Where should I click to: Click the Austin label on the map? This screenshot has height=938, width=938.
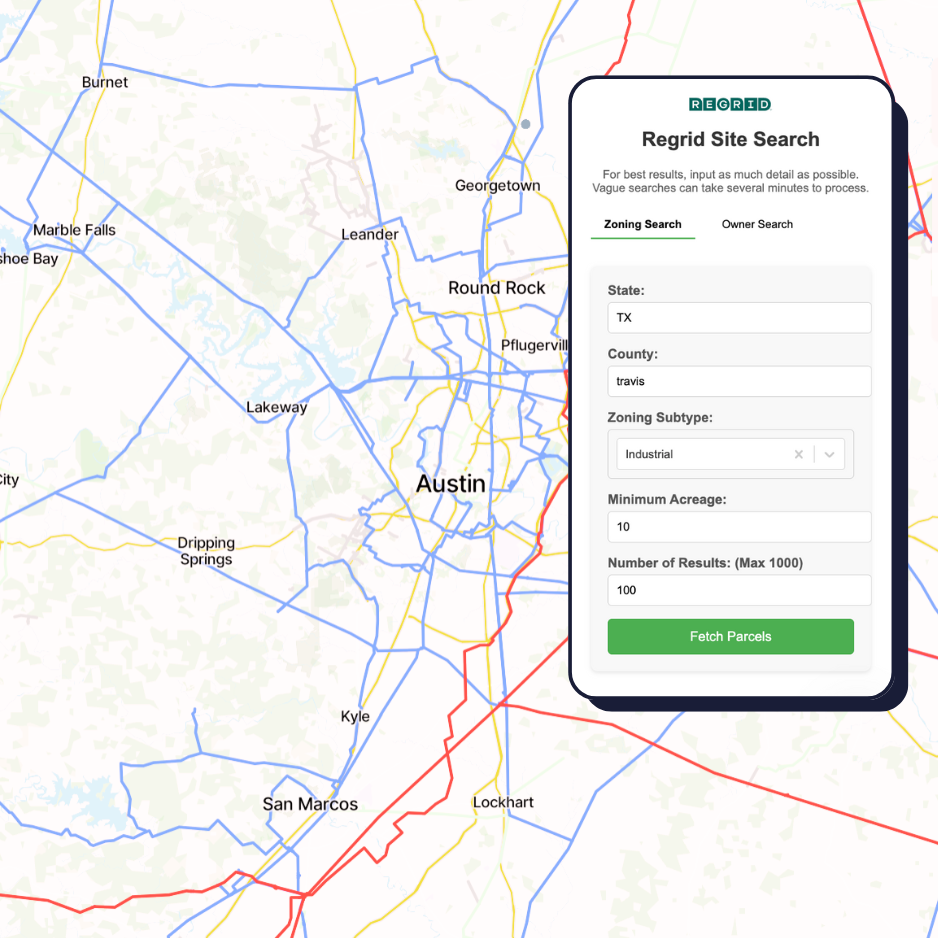(450, 483)
